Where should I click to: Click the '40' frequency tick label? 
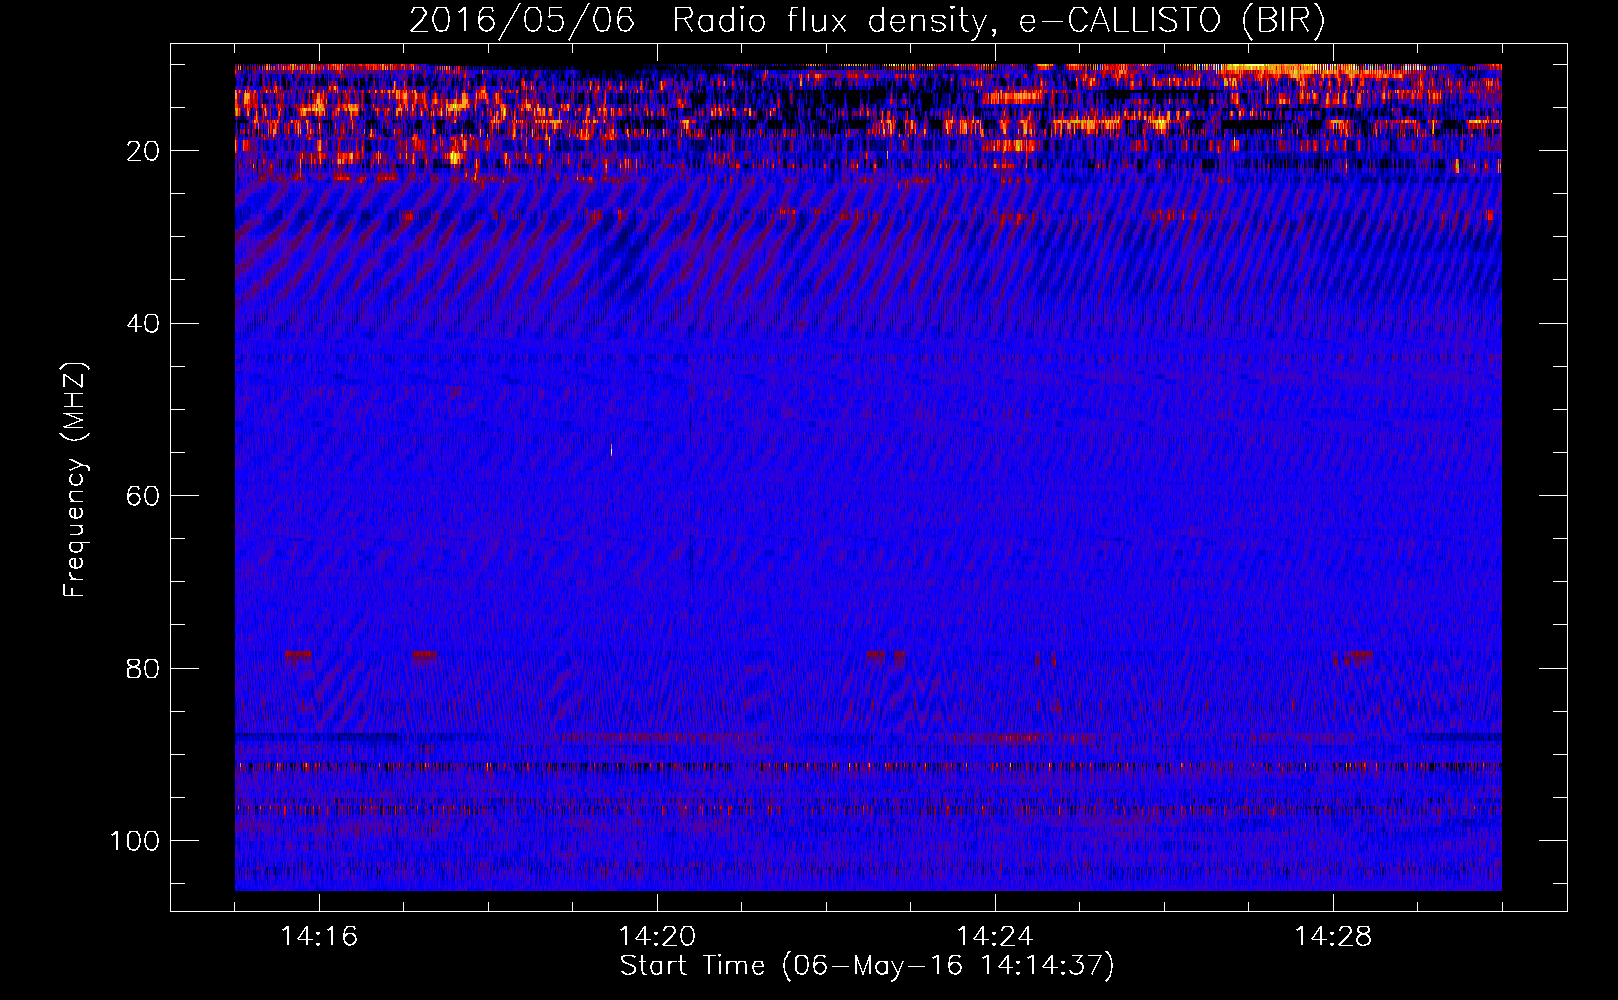coord(144,324)
